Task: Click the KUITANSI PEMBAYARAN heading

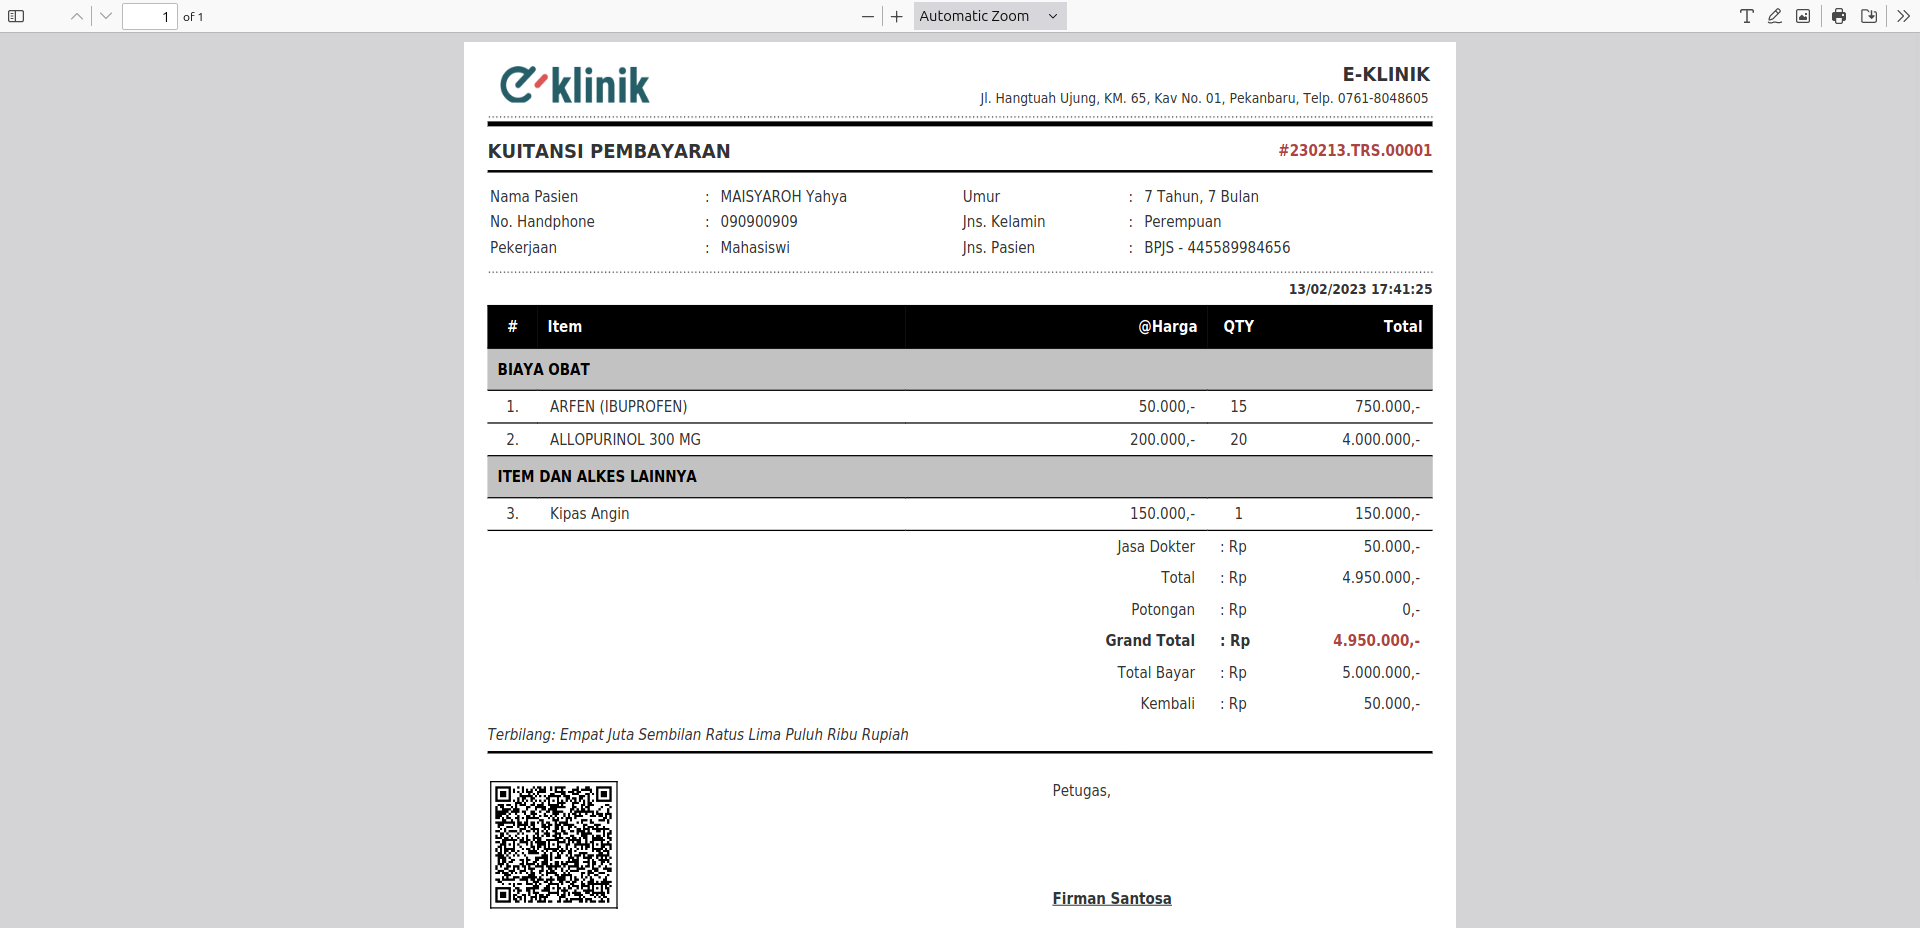Action: [x=609, y=151]
